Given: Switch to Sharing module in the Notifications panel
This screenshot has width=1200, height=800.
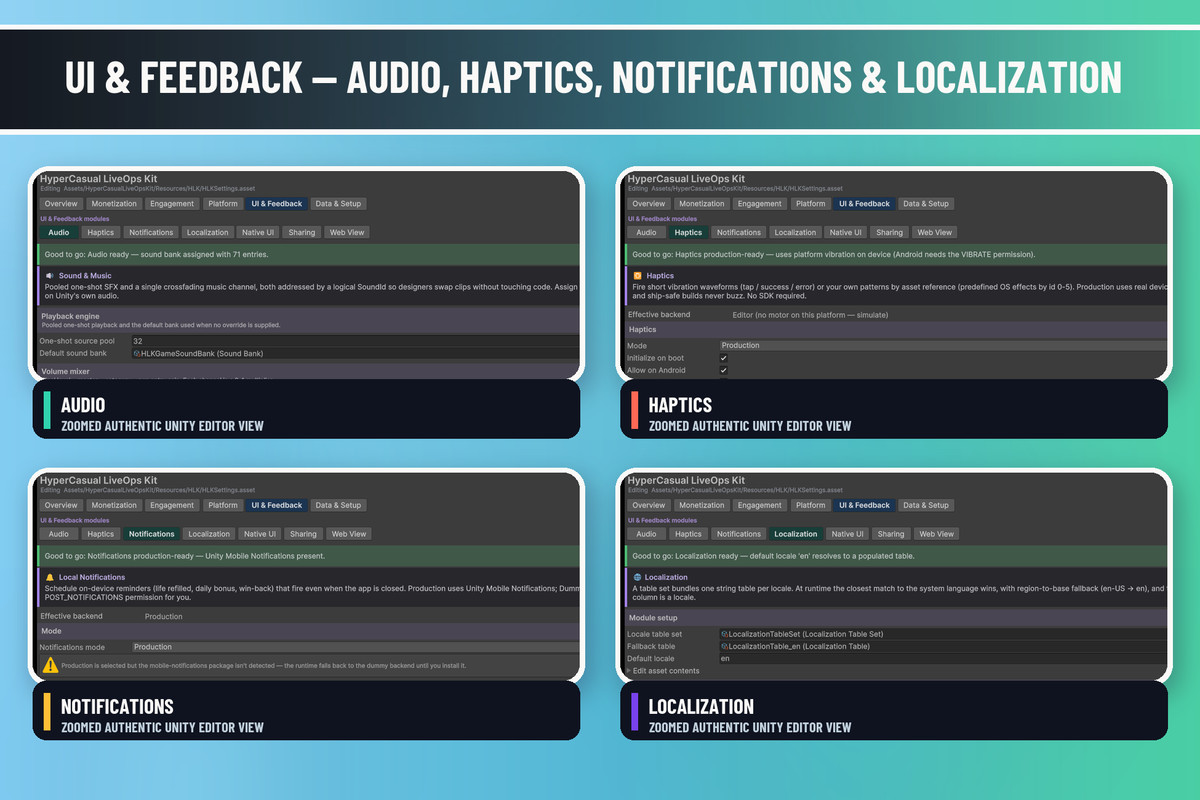Looking at the screenshot, I should pyautogui.click(x=303, y=534).
